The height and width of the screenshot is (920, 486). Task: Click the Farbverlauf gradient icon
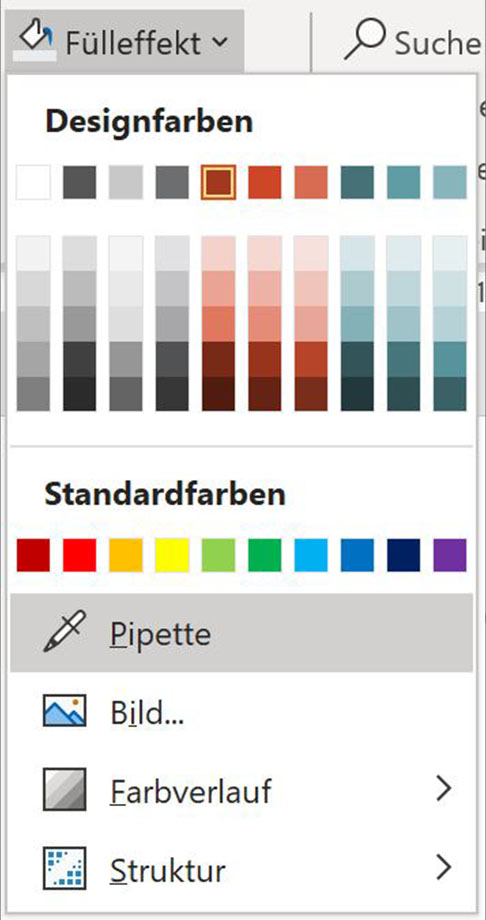[x=65, y=789]
